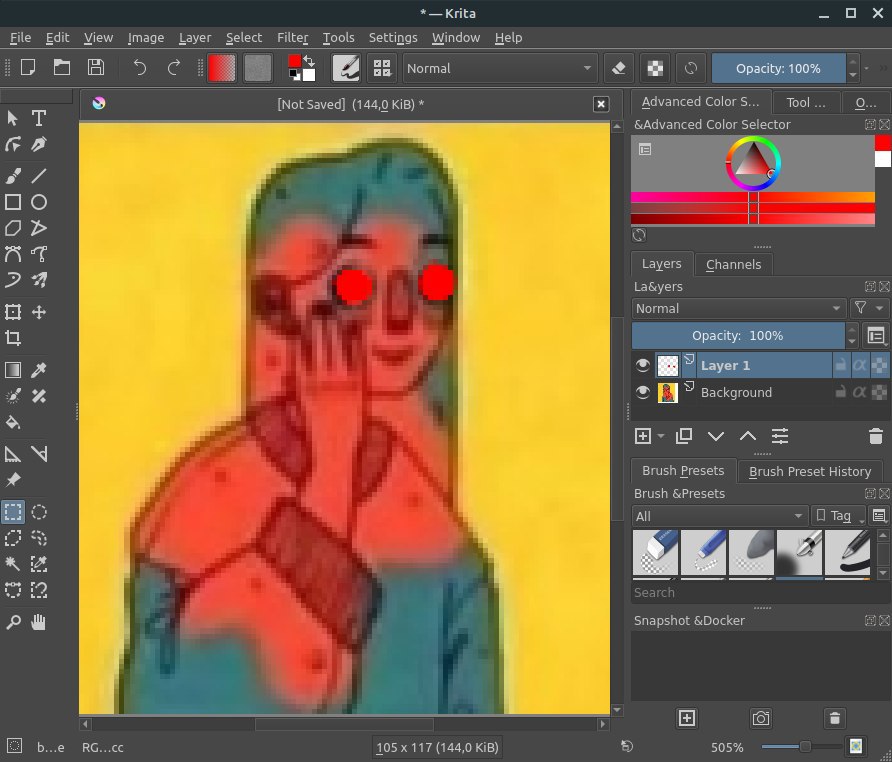Screen dimensions: 892x762
Task: Select the Freehand Brush tool
Action: [x=13, y=176]
